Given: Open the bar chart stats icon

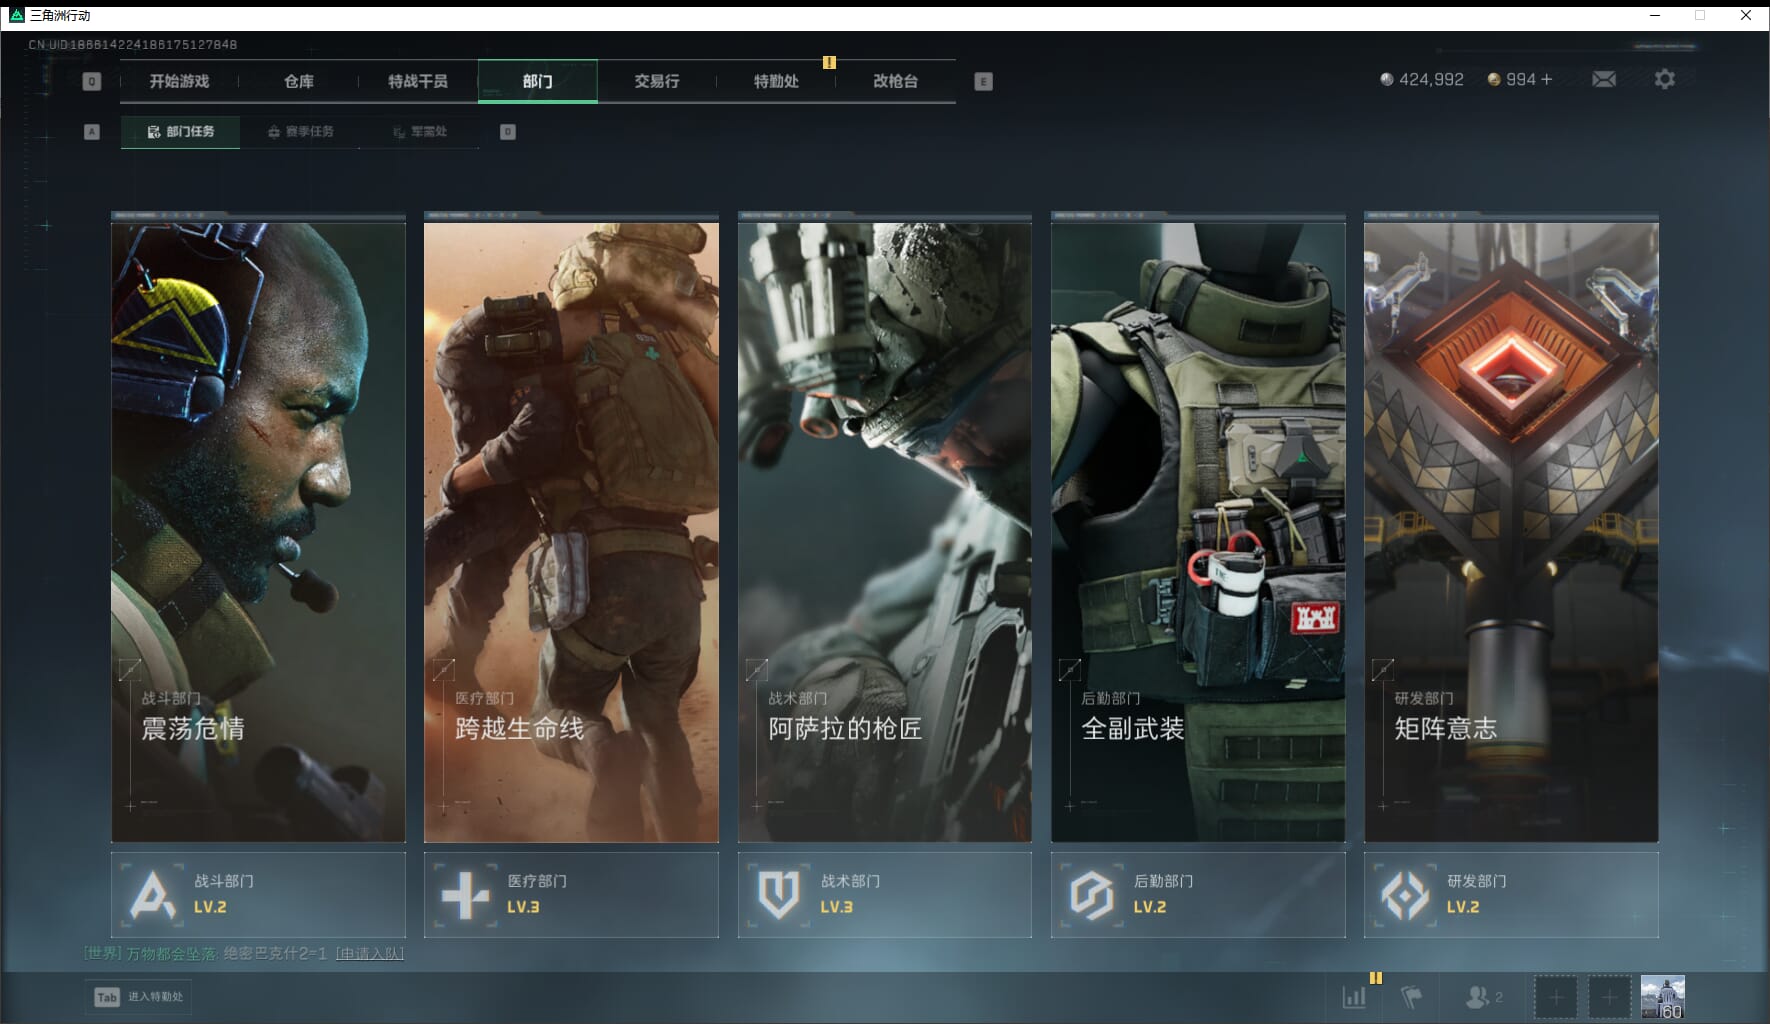Looking at the screenshot, I should click(1354, 997).
